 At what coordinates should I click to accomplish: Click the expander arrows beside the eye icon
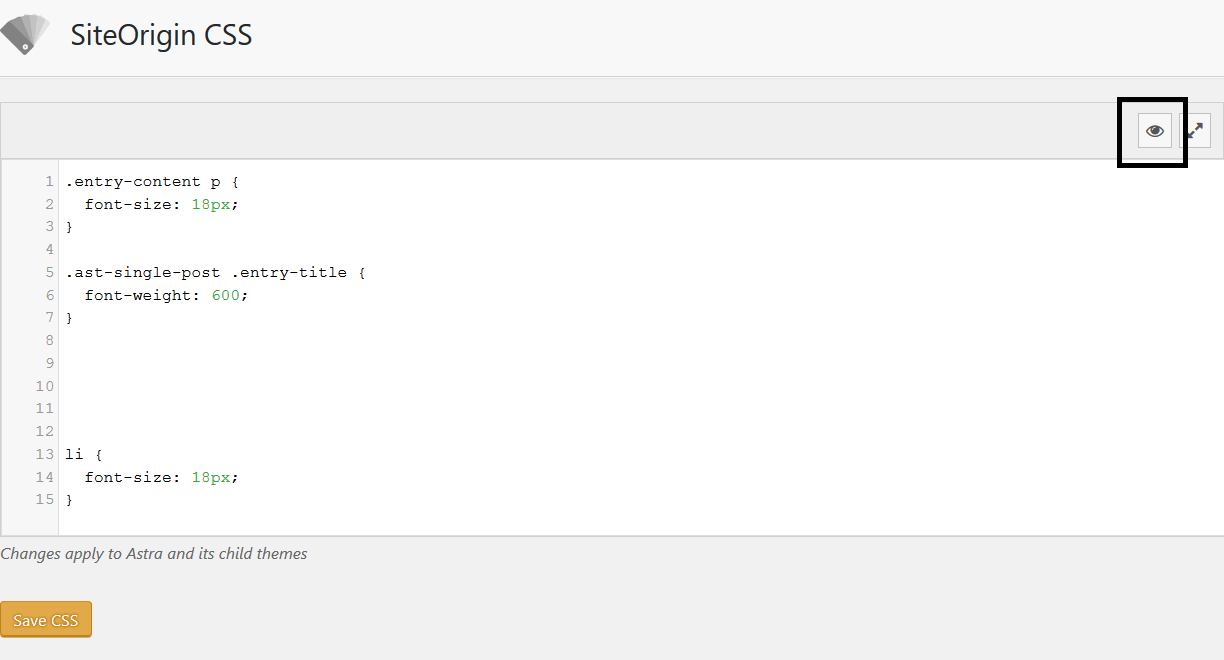(x=1196, y=130)
